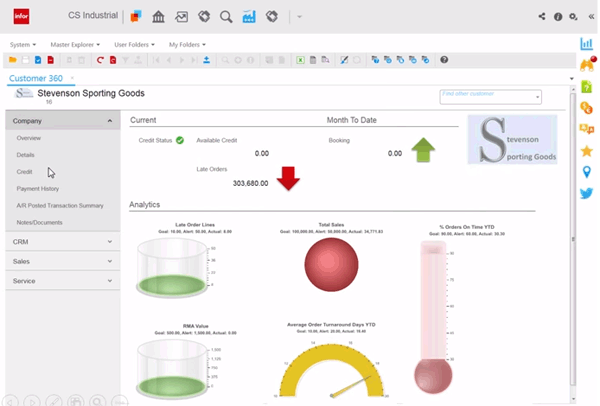Screen dimensions: 600x406
Task: Open the chart trend icon in header
Action: coord(181,16)
